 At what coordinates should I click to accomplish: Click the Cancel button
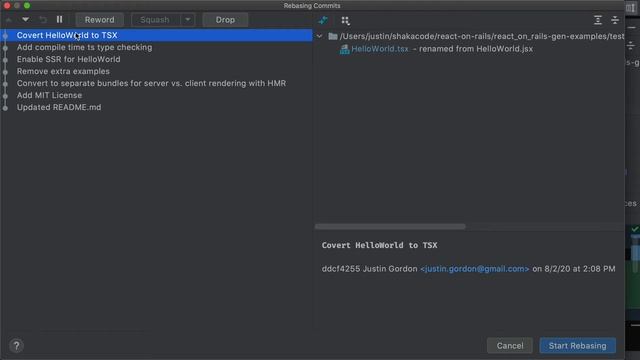(510, 346)
